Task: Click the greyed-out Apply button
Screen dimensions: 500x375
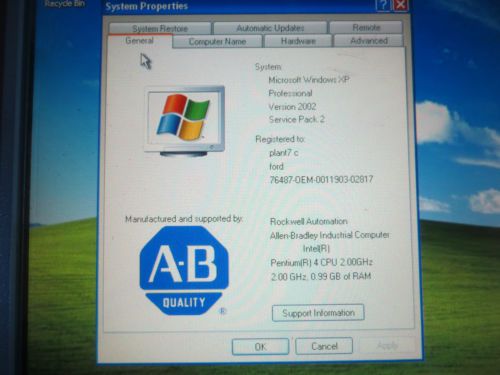Action: (387, 345)
